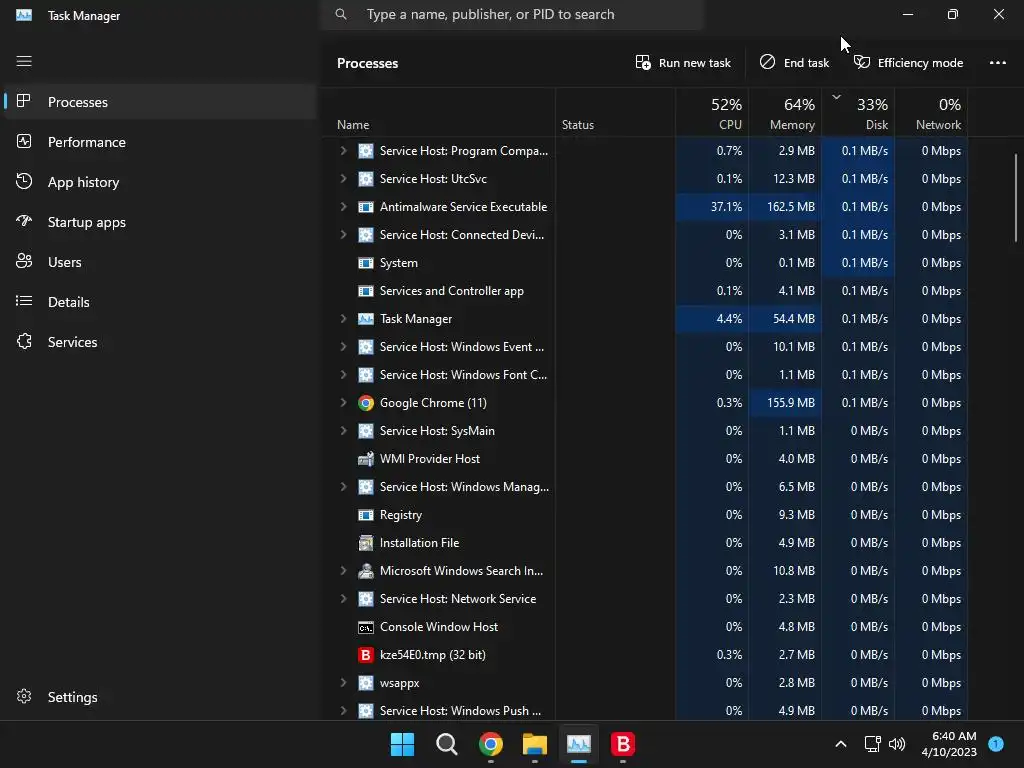Show hidden system tray icons
This screenshot has height=768, width=1024.
coord(841,744)
